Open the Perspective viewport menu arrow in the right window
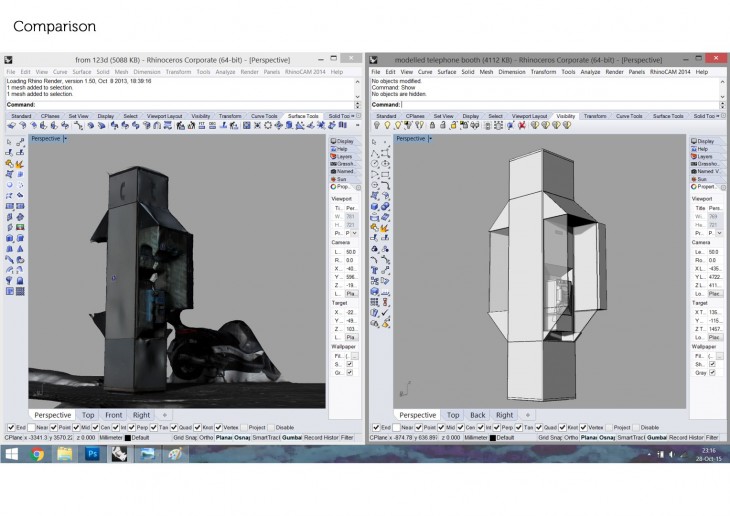Viewport: 730px width, 516px height. [430, 139]
